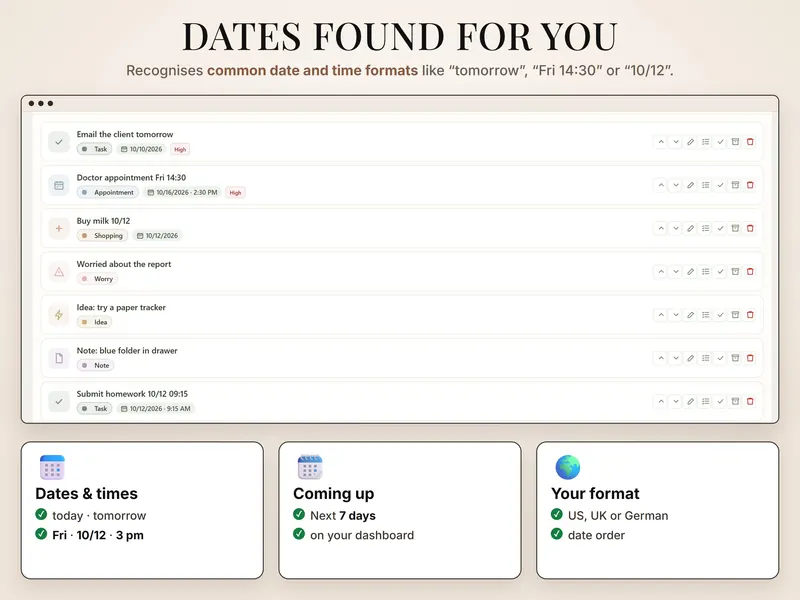800x600 pixels.
Task: Click the 'High' badge on the email client row
Action: [180, 149]
